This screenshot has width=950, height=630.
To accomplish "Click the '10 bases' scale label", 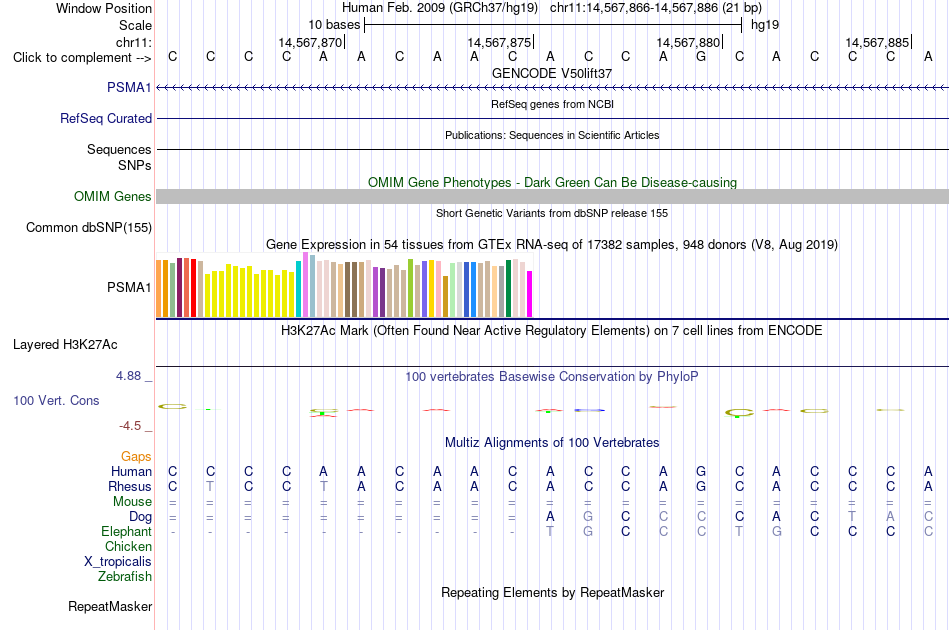I will 334,25.
